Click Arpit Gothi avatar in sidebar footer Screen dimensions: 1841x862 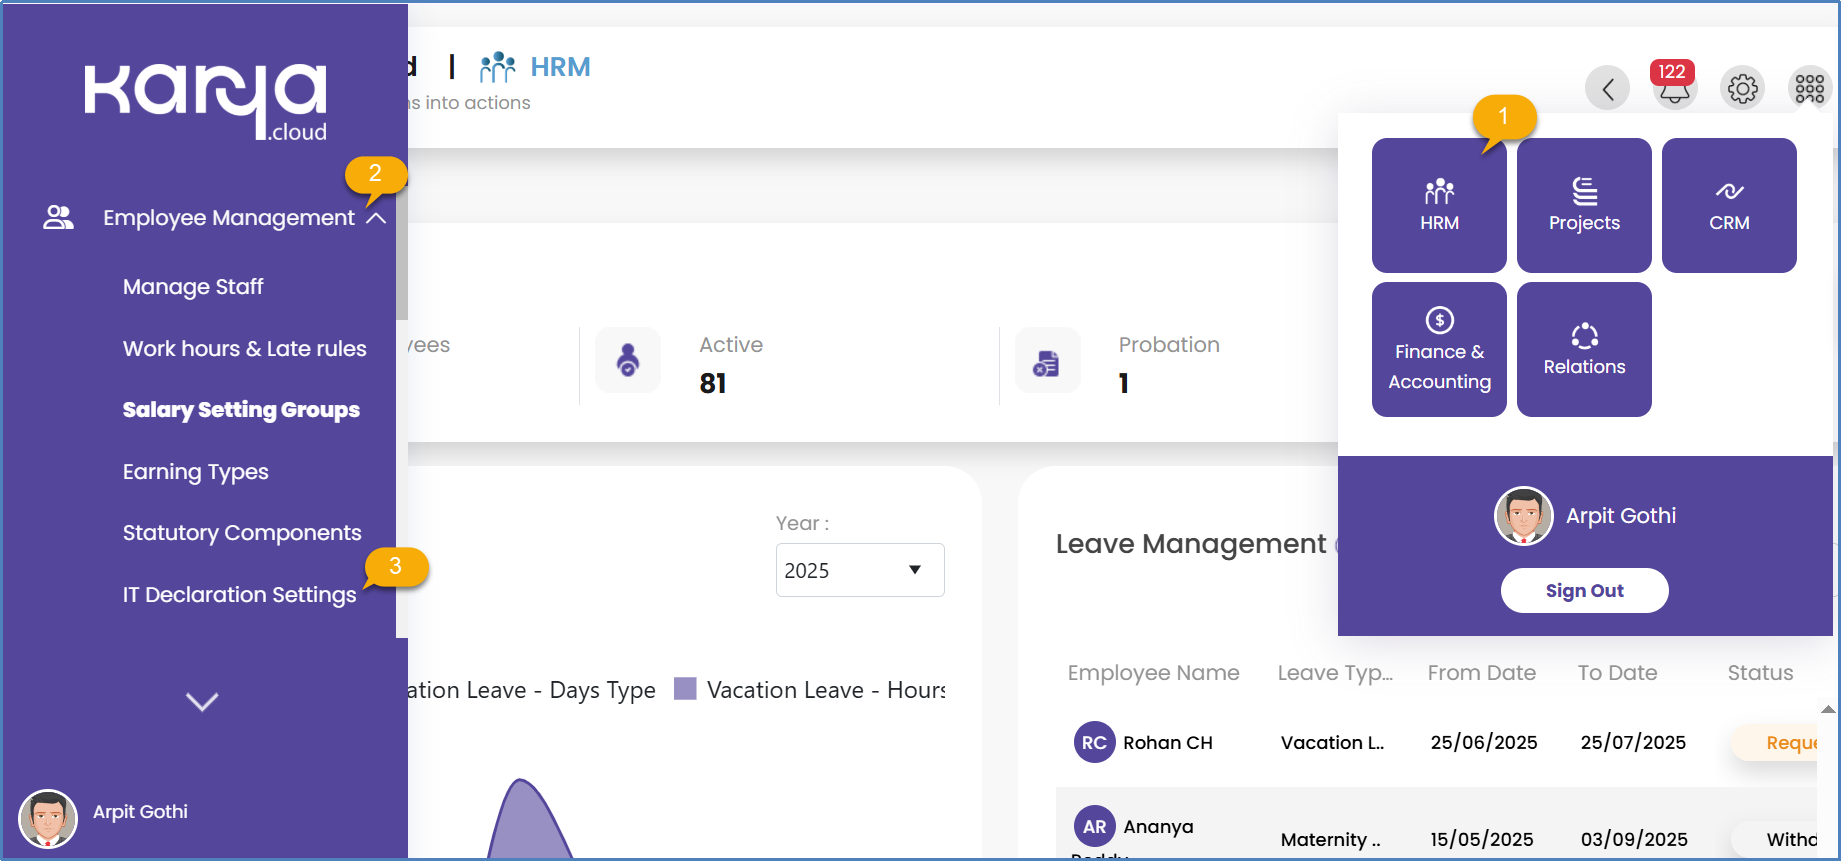[x=48, y=819]
